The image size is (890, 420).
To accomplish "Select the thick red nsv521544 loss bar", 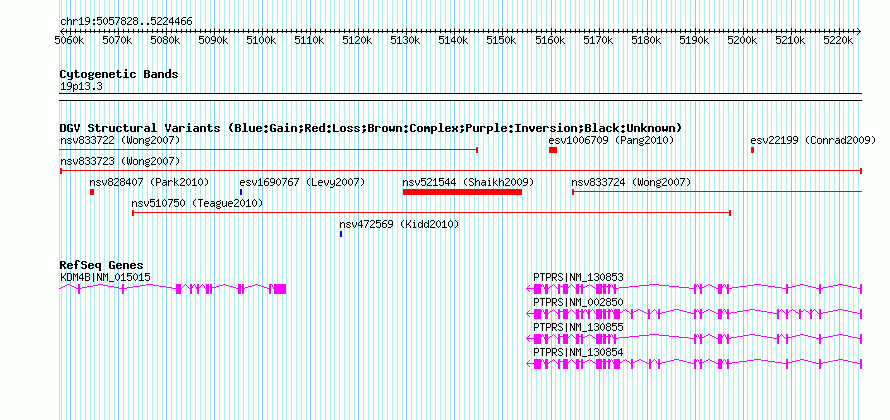I will click(462, 192).
